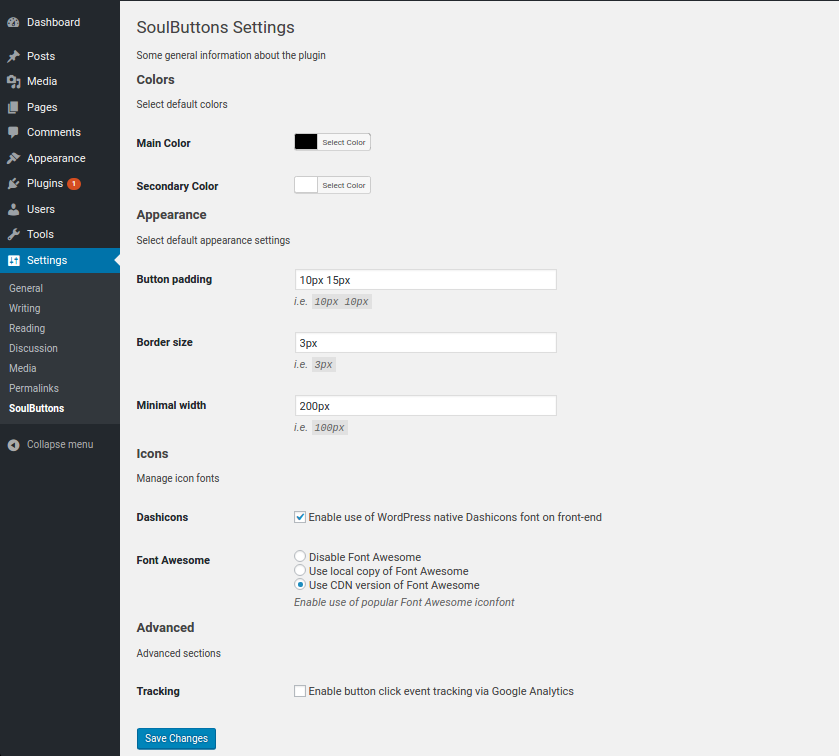Click the Save Changes button
Screen dimensions: 839x756
point(176,738)
